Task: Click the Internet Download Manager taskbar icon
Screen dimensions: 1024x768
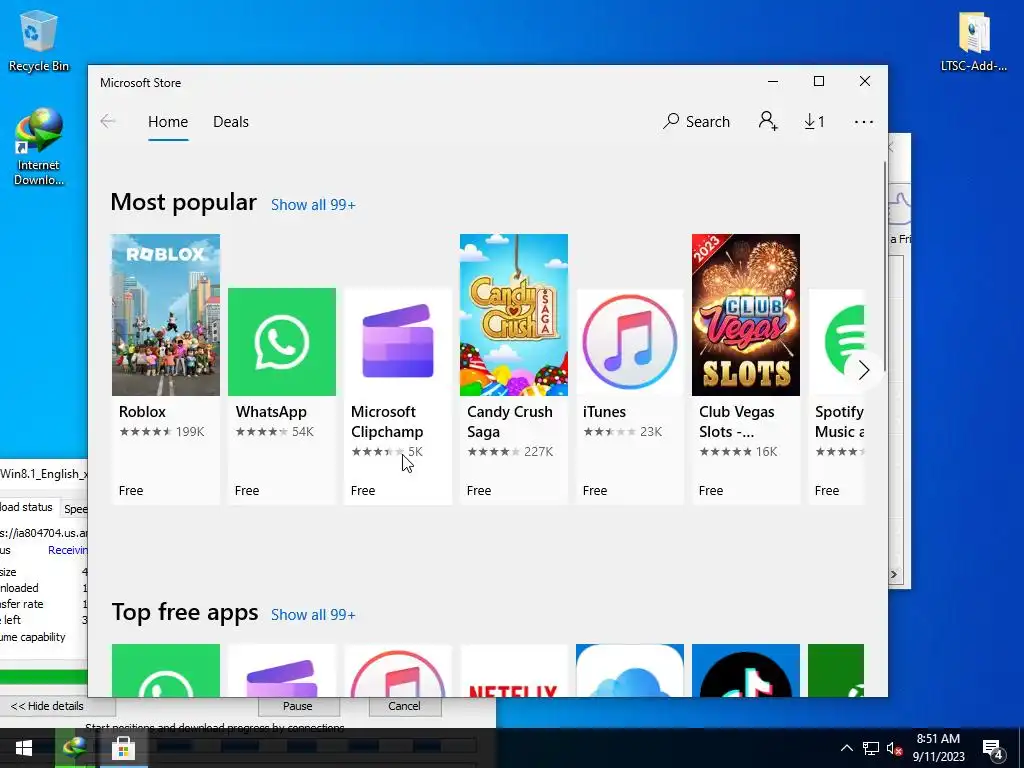Action: [x=75, y=748]
